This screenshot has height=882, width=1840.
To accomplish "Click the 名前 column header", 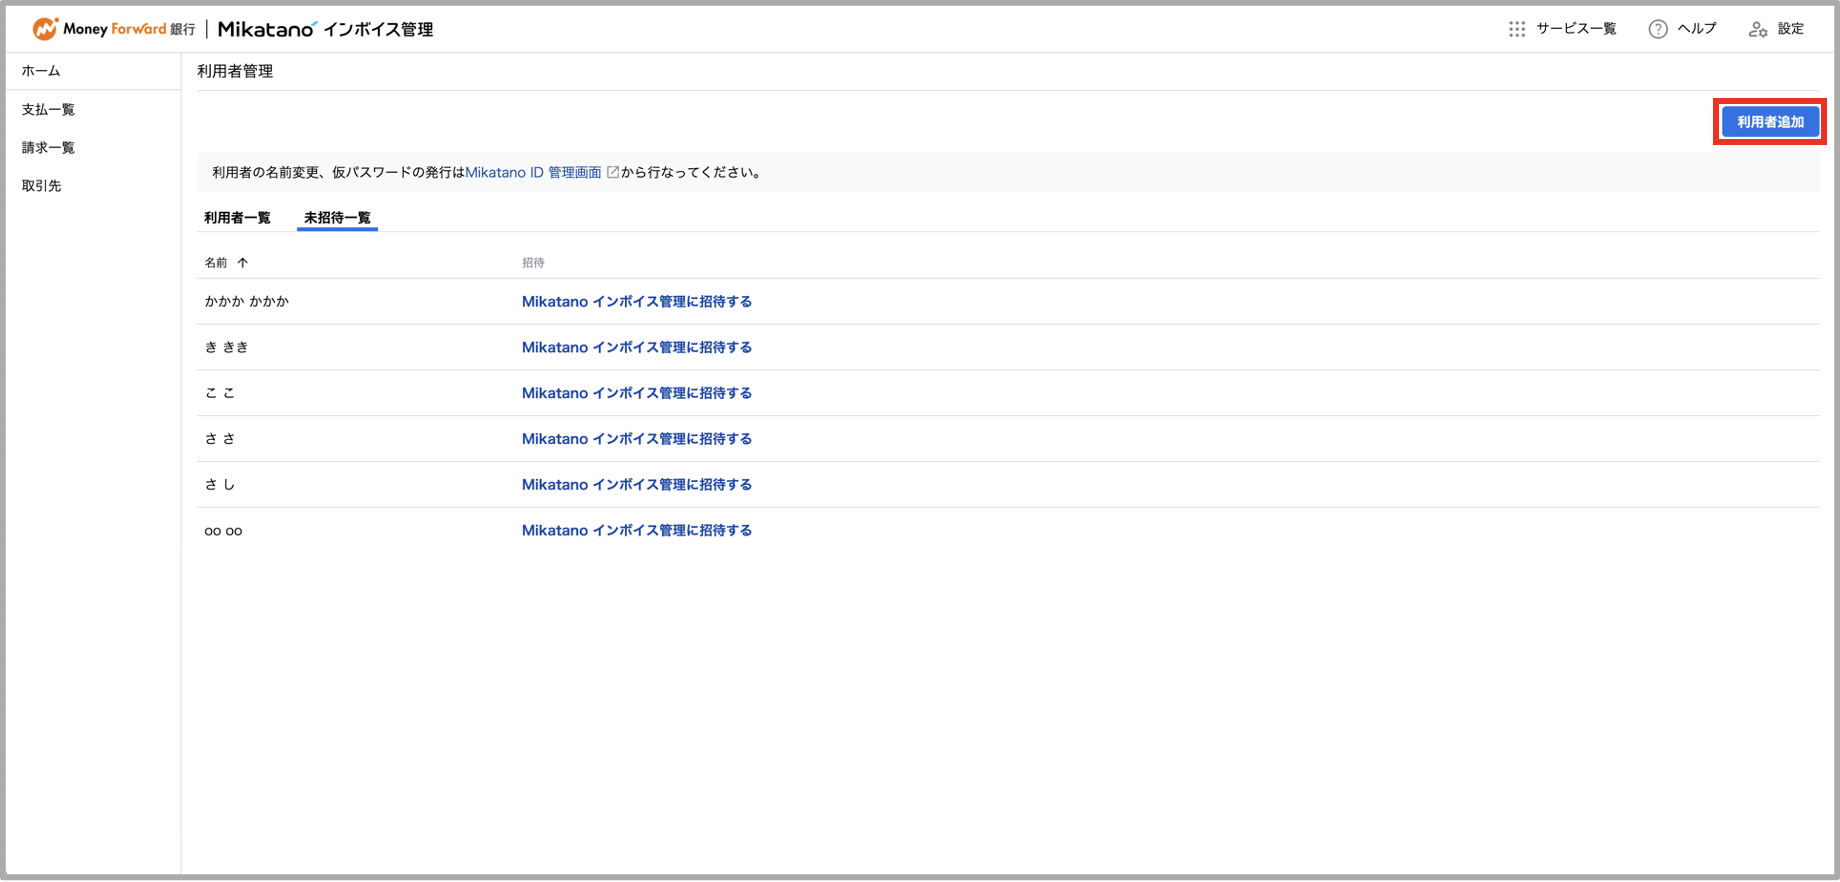I will point(216,263).
